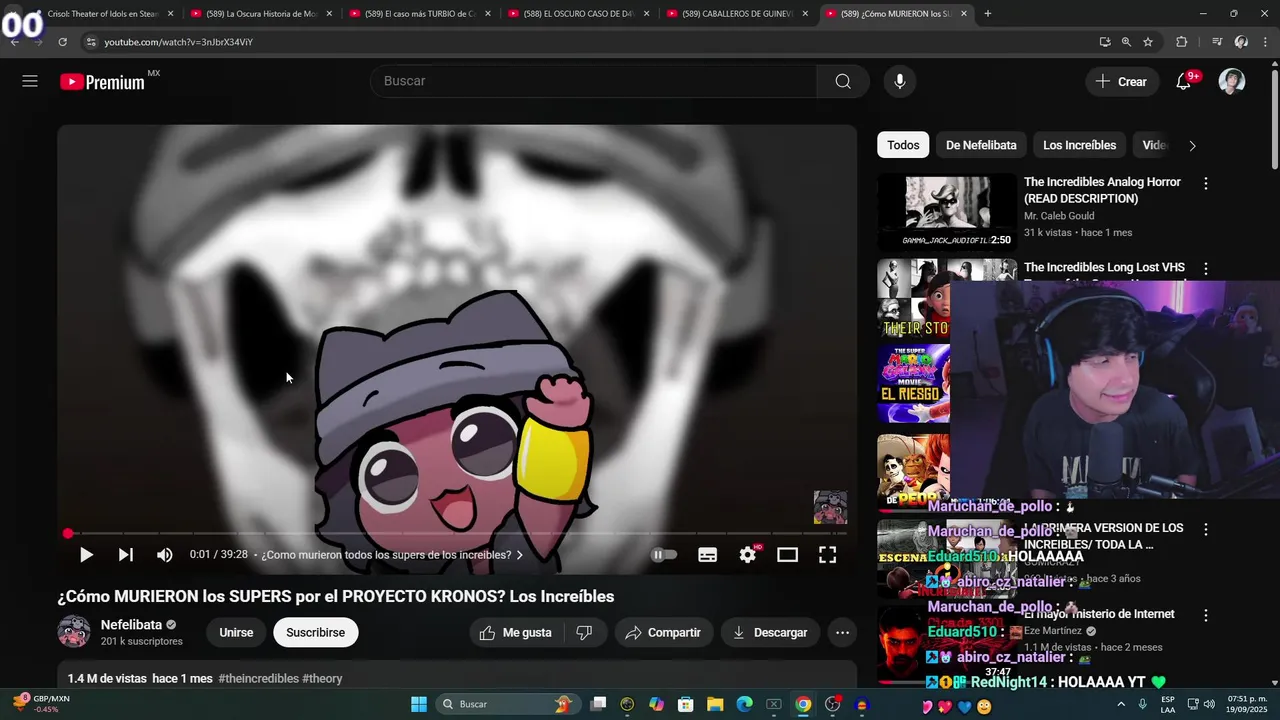
Task: Open Chrome from the taskbar
Action: coord(803,705)
